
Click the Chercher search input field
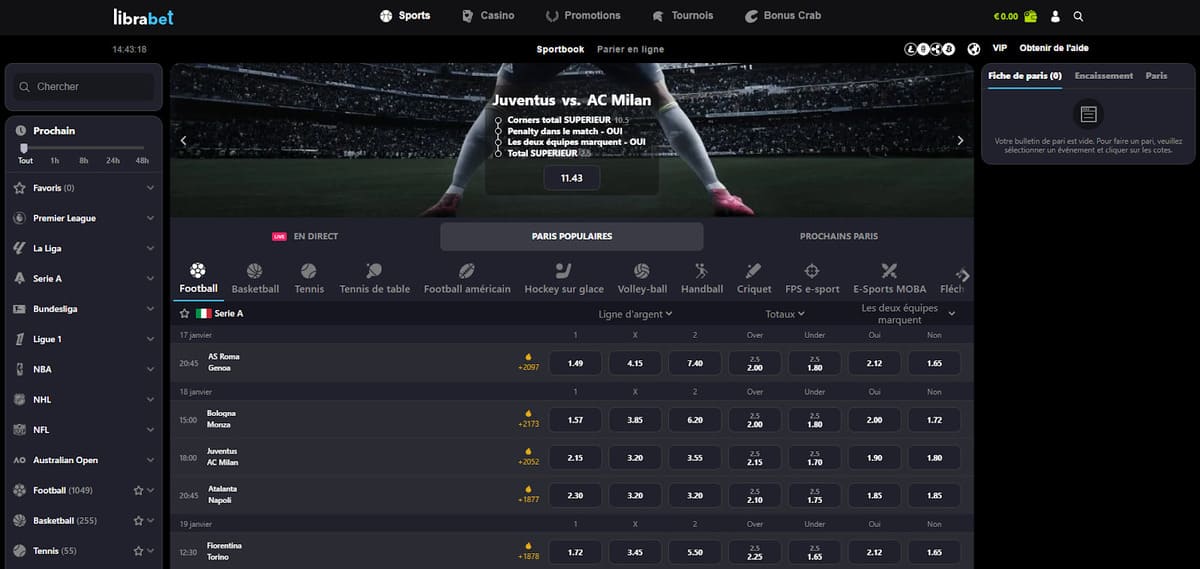pyautogui.click(x=90, y=87)
